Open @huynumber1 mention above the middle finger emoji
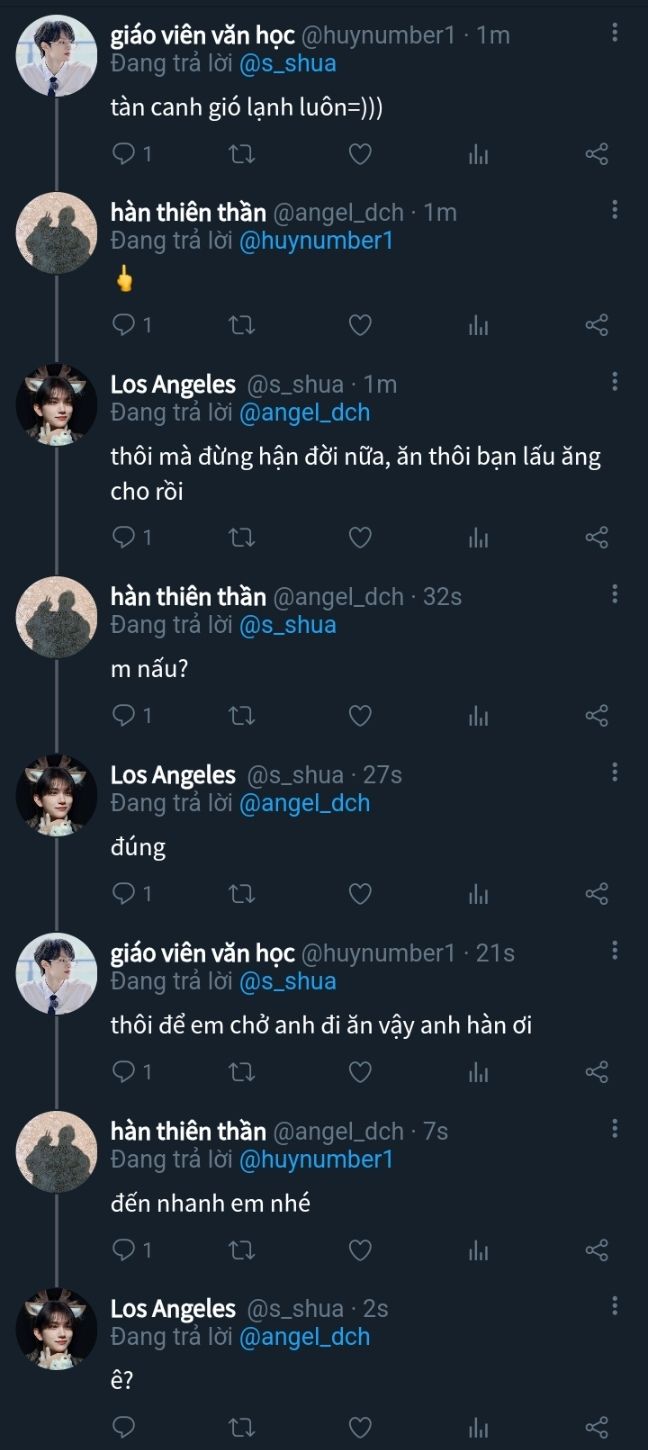The height and width of the screenshot is (1450, 648). click(316, 241)
